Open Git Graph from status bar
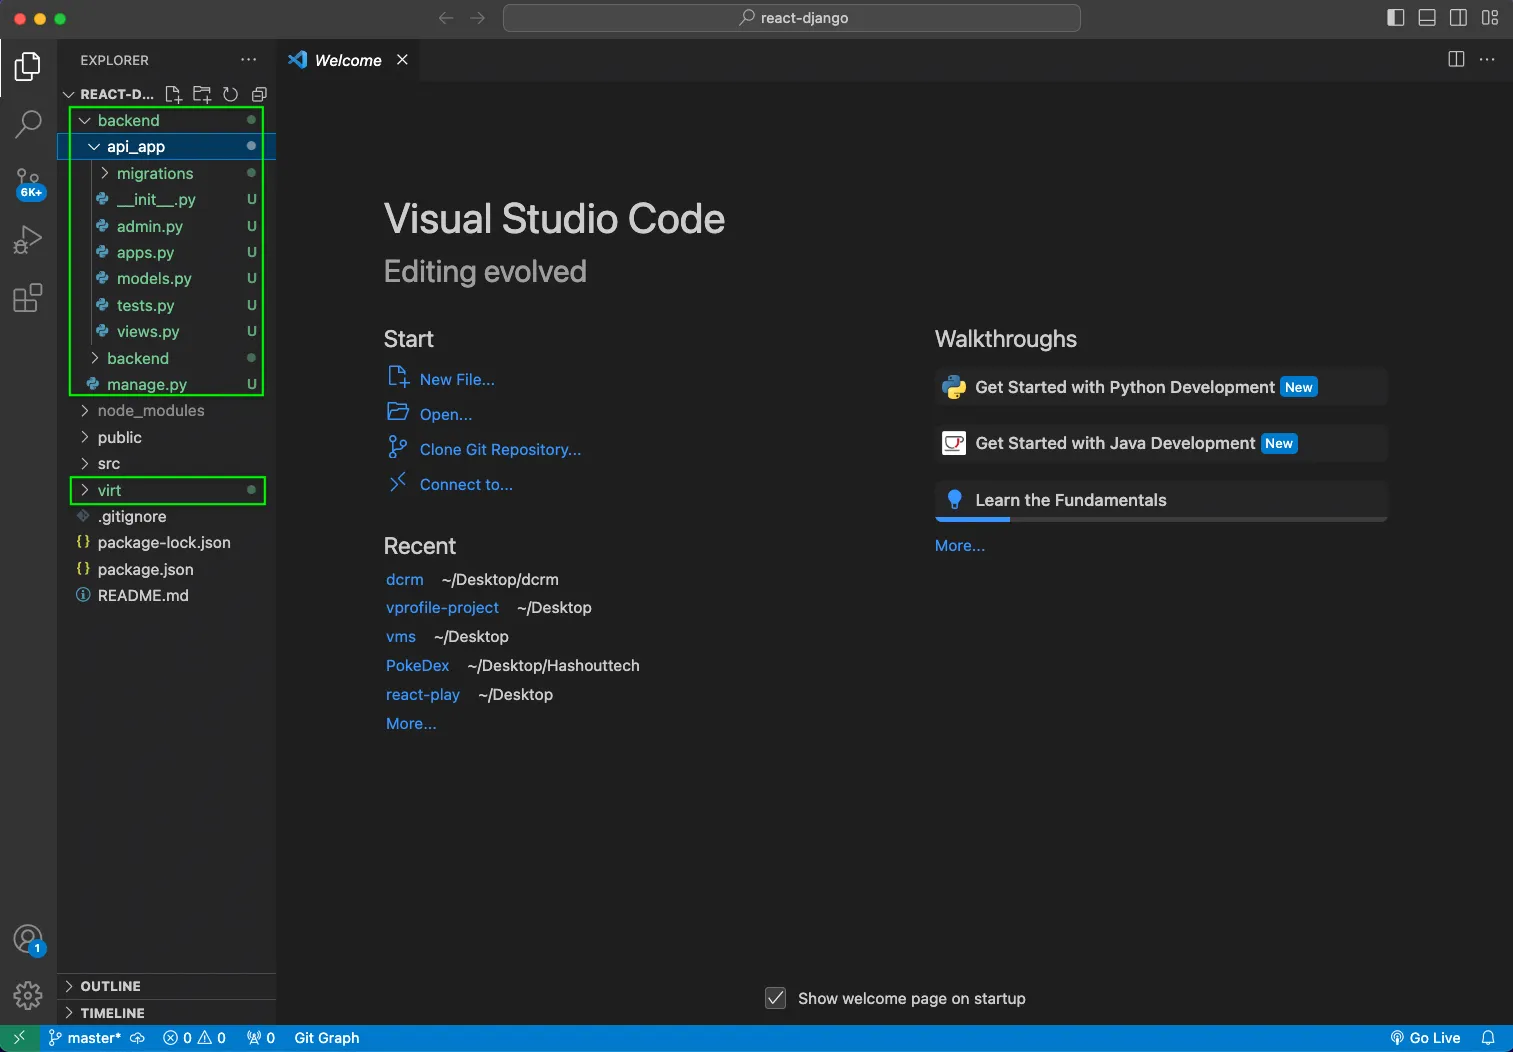This screenshot has height=1052, width=1513. coord(327,1038)
